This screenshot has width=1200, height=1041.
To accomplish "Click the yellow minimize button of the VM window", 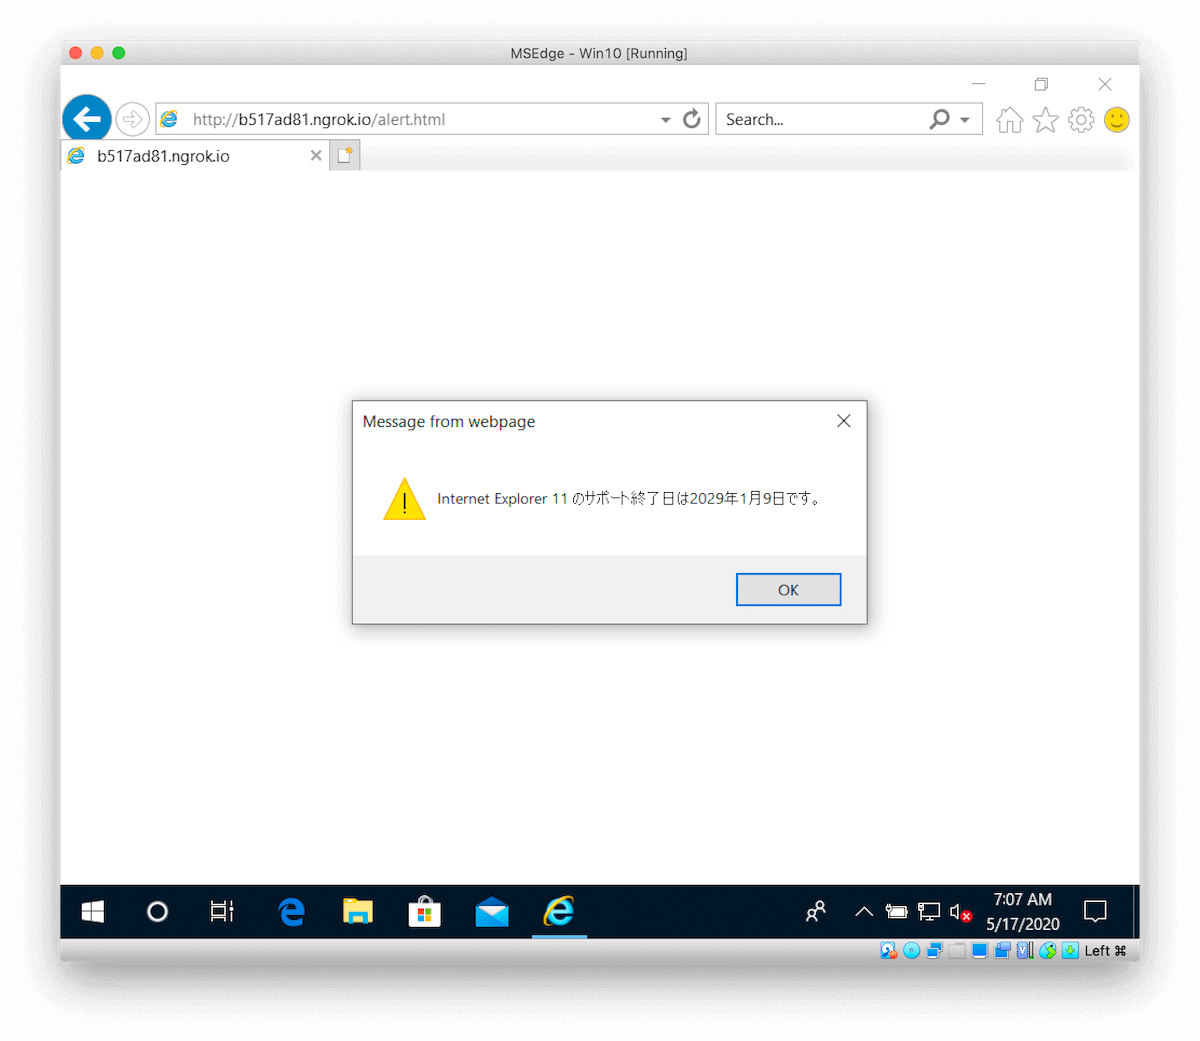I will click(97, 53).
